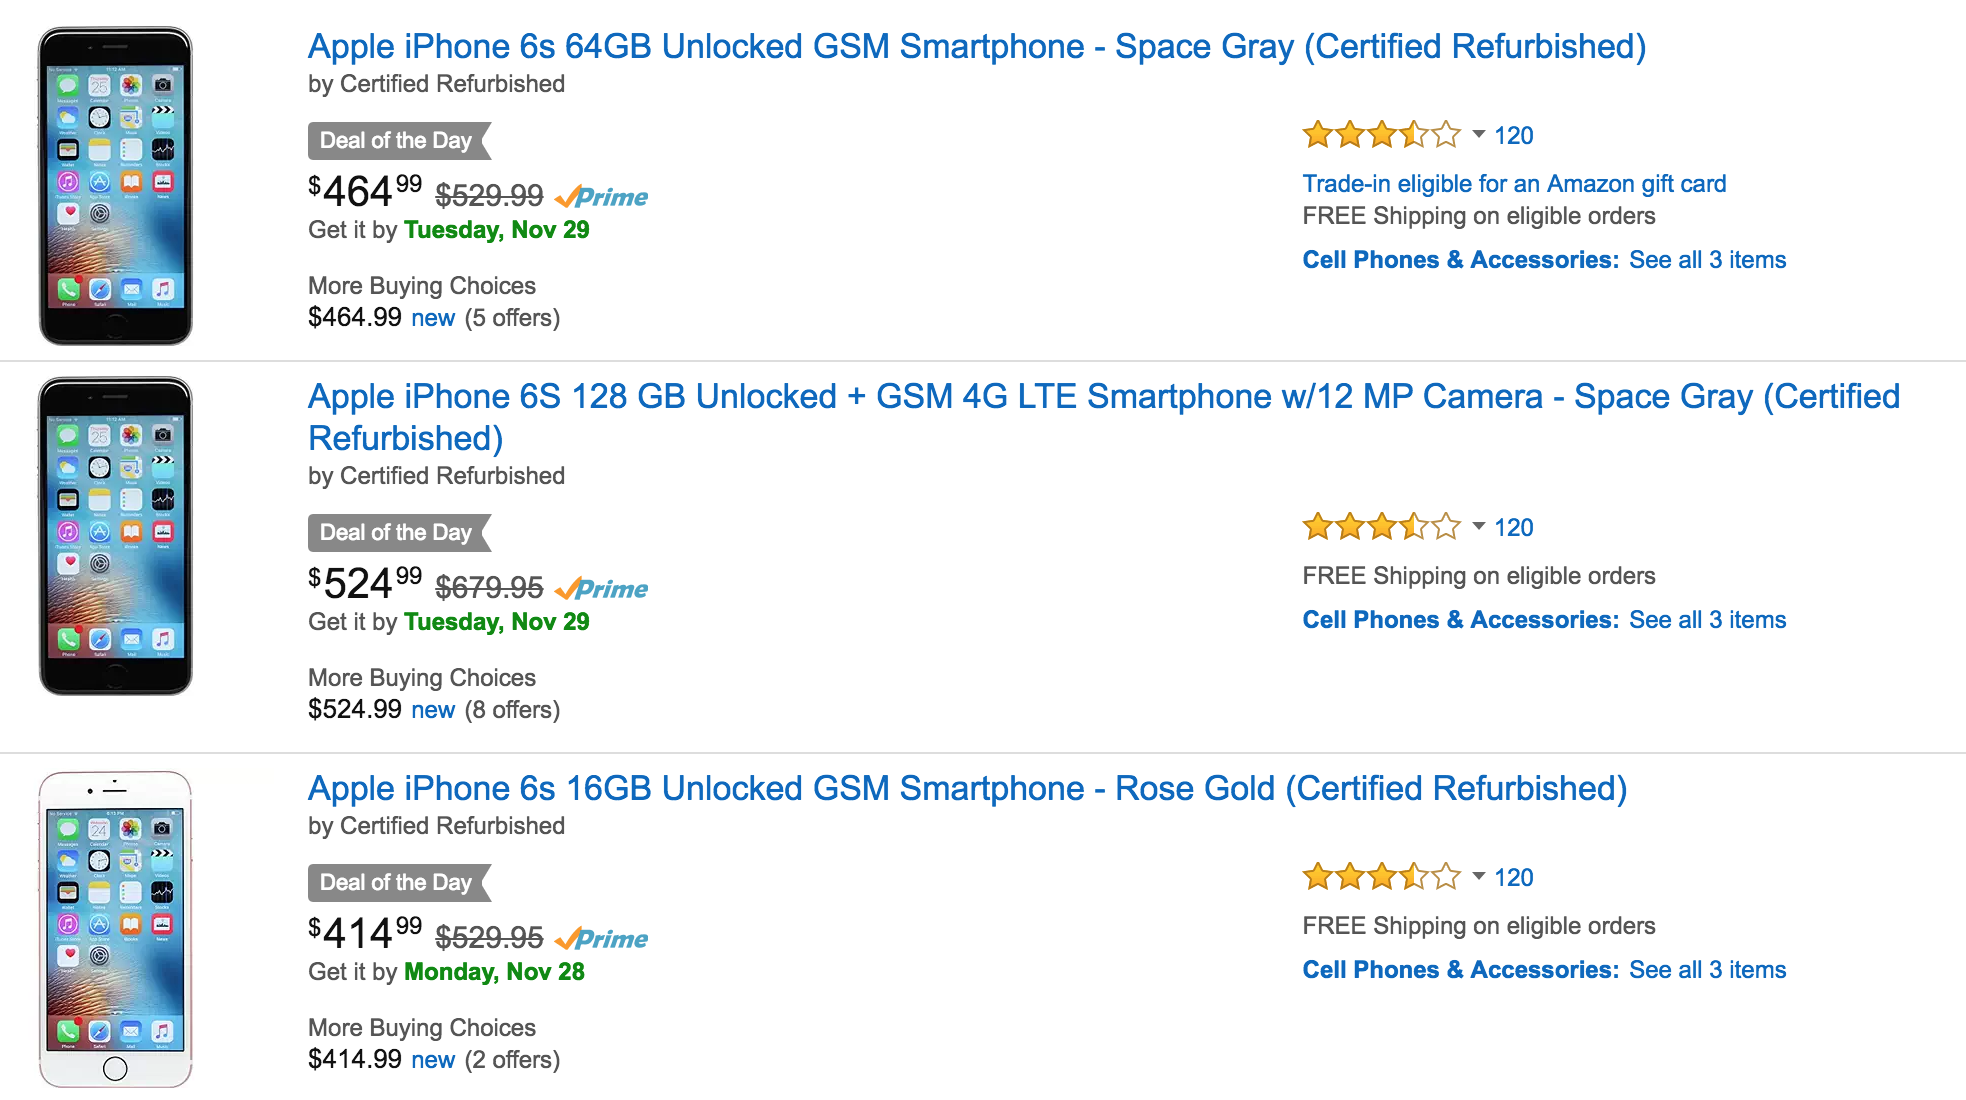Click Prime logo next to $414.99 price
Screen dimensions: 1966x1100
pos(601,939)
